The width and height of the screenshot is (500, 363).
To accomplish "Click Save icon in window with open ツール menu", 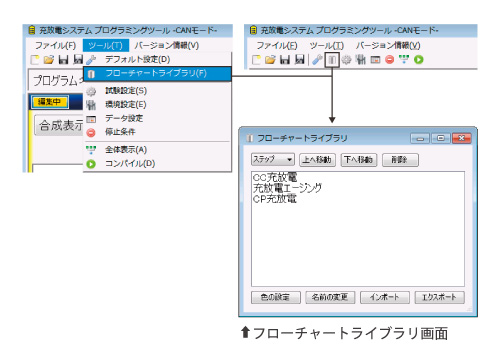I will point(63,60).
